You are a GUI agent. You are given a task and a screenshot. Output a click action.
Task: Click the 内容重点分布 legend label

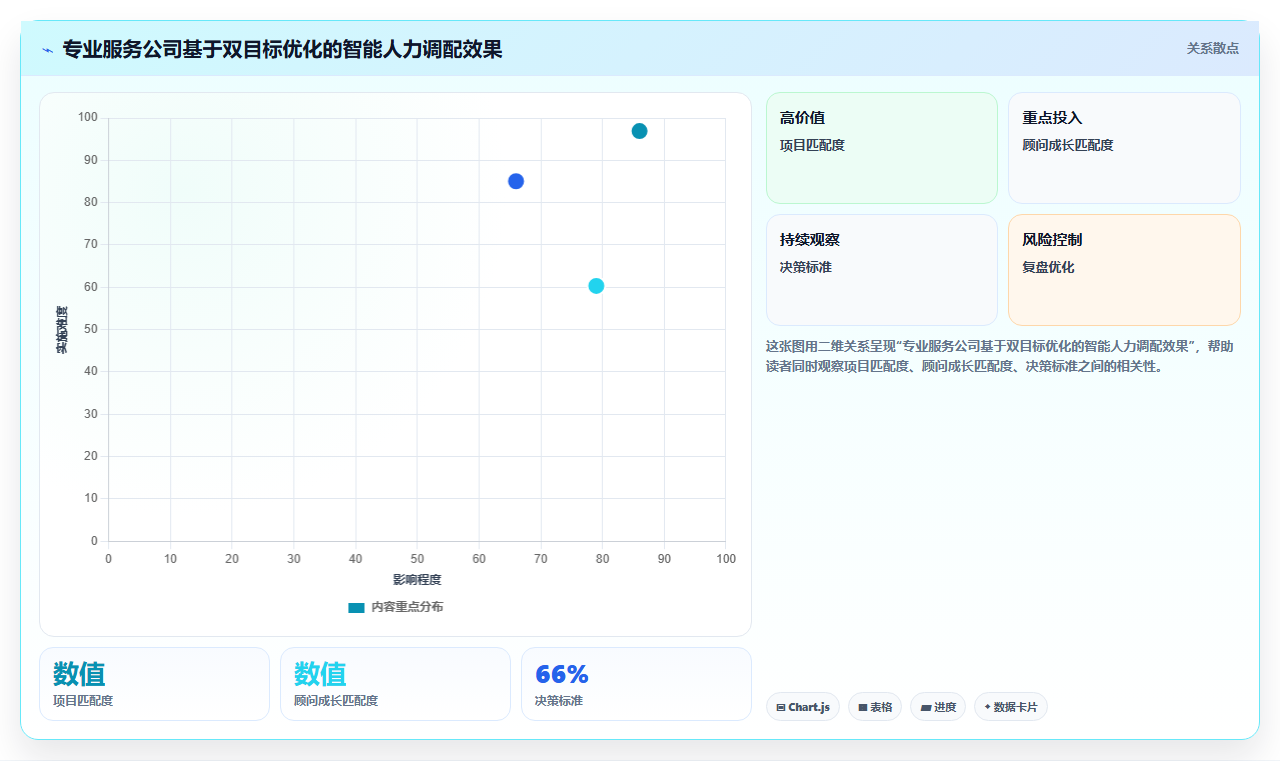407,607
